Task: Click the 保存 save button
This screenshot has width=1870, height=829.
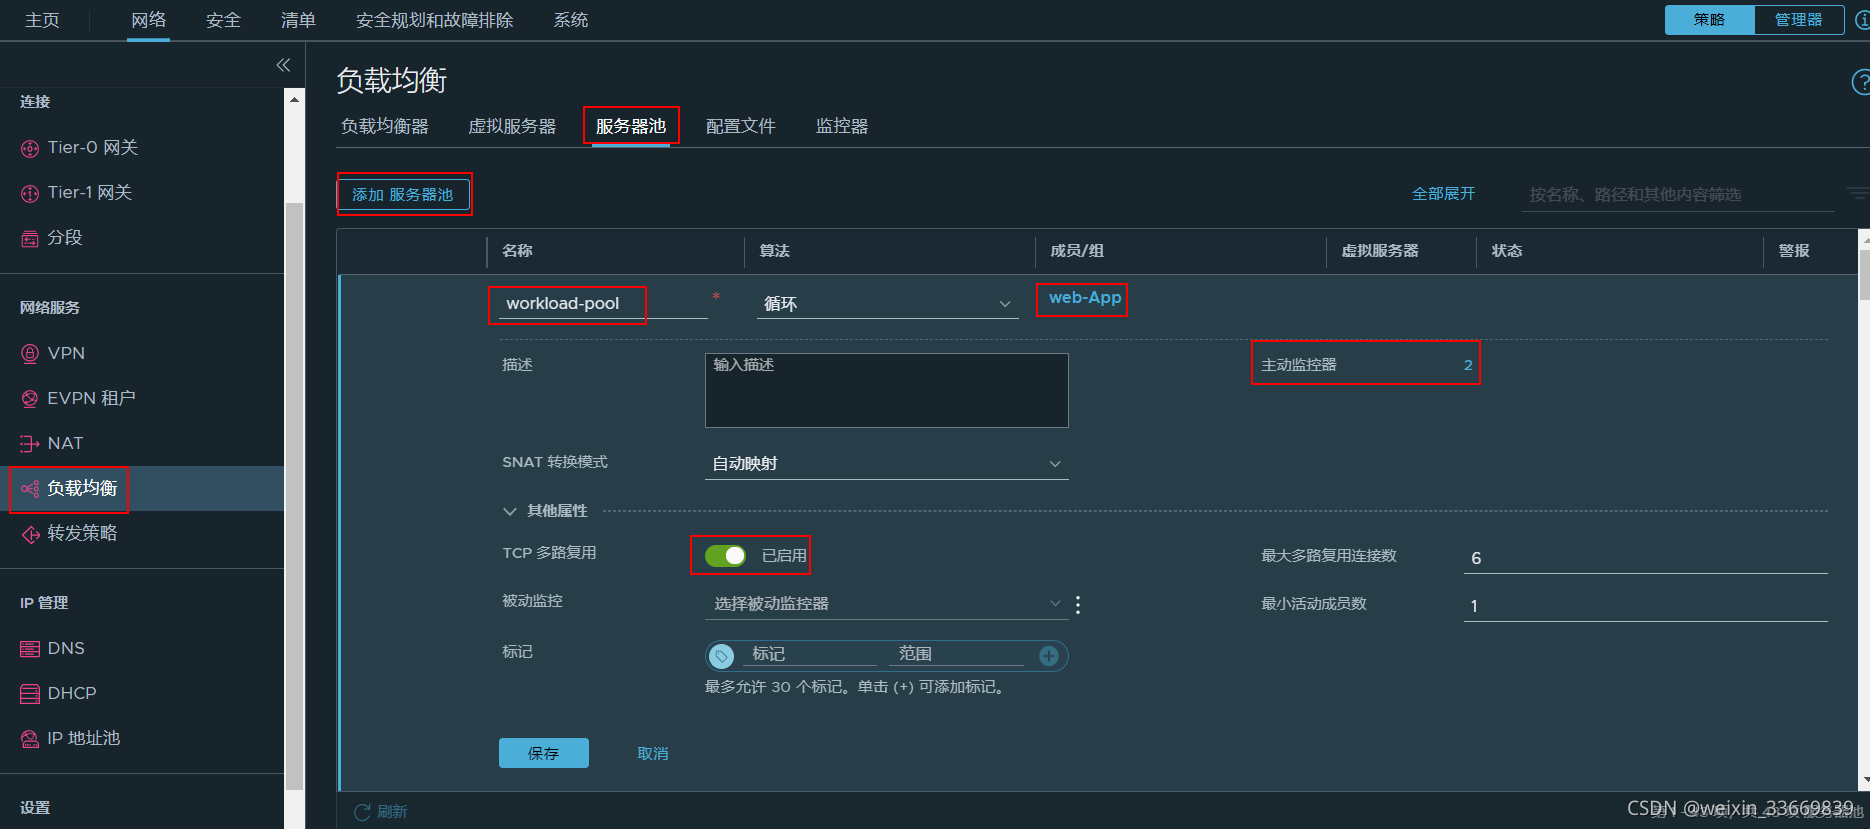Action: (x=544, y=753)
